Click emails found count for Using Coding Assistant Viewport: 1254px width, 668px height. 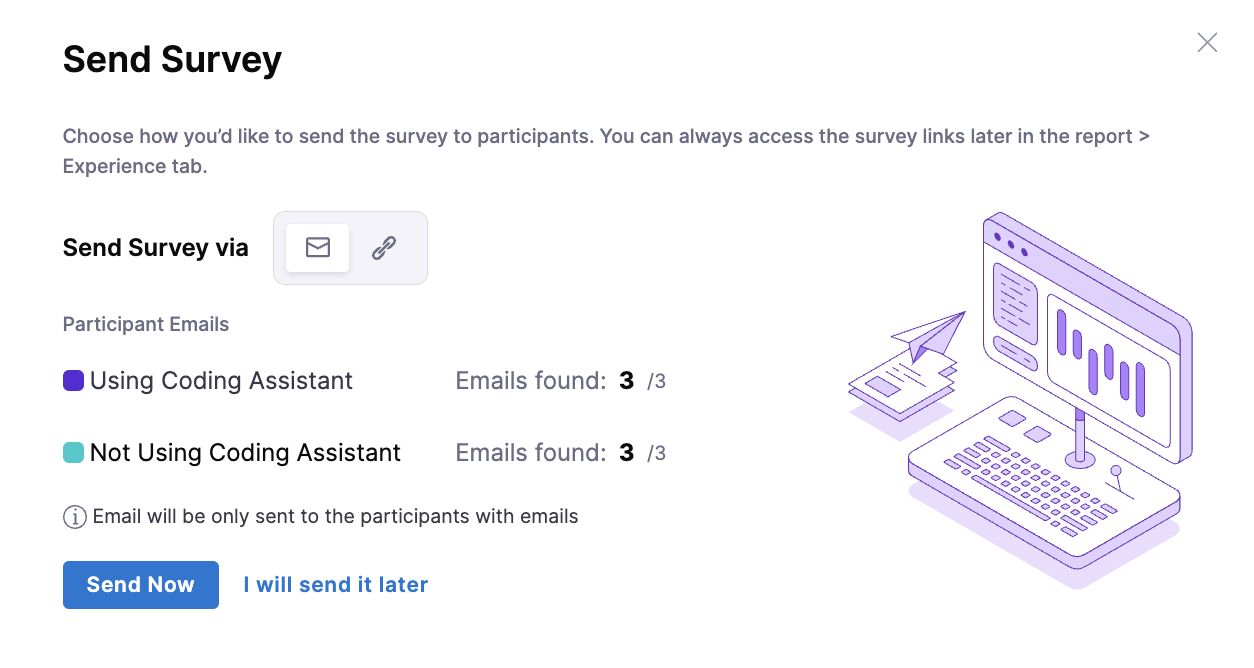pos(627,381)
